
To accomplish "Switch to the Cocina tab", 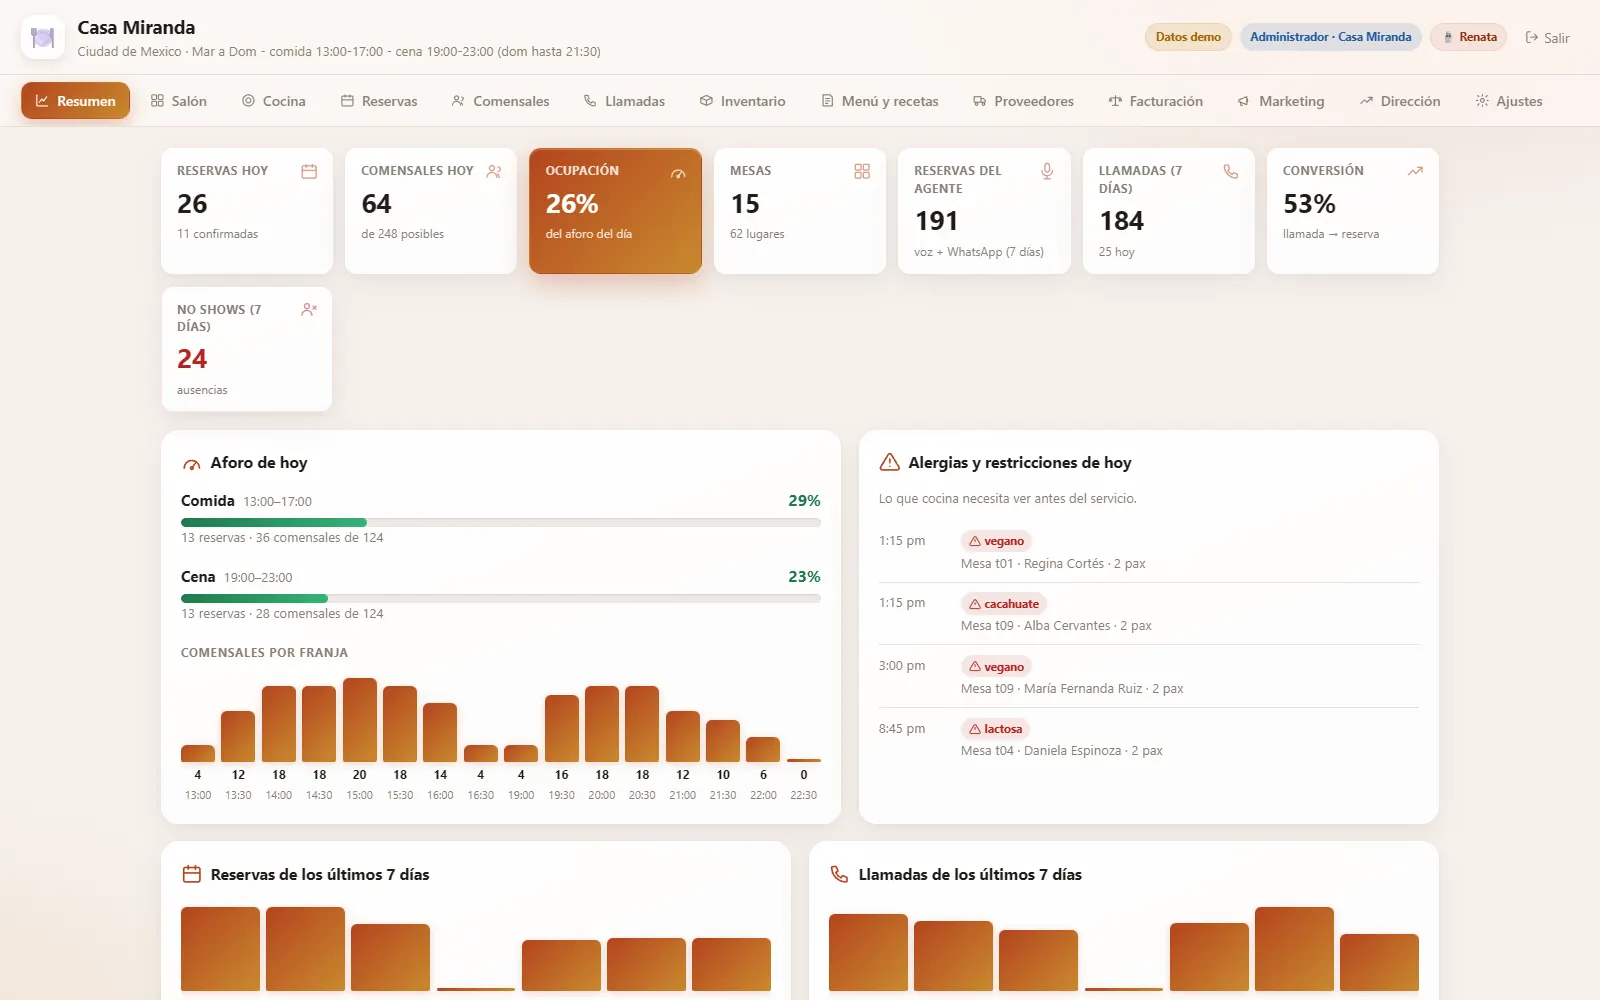I will [274, 101].
